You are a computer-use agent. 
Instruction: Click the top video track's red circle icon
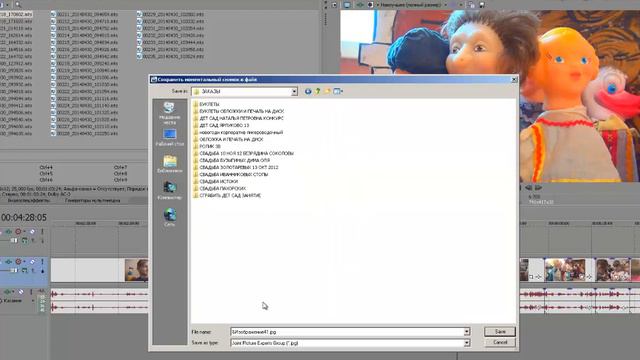click(x=18, y=231)
